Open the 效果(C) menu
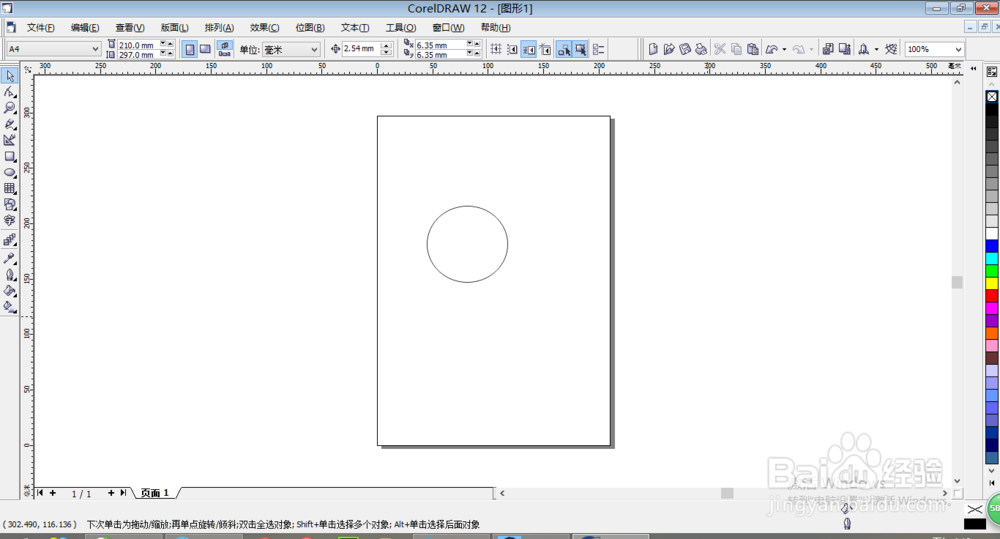Image resolution: width=1000 pixels, height=539 pixels. tap(264, 27)
